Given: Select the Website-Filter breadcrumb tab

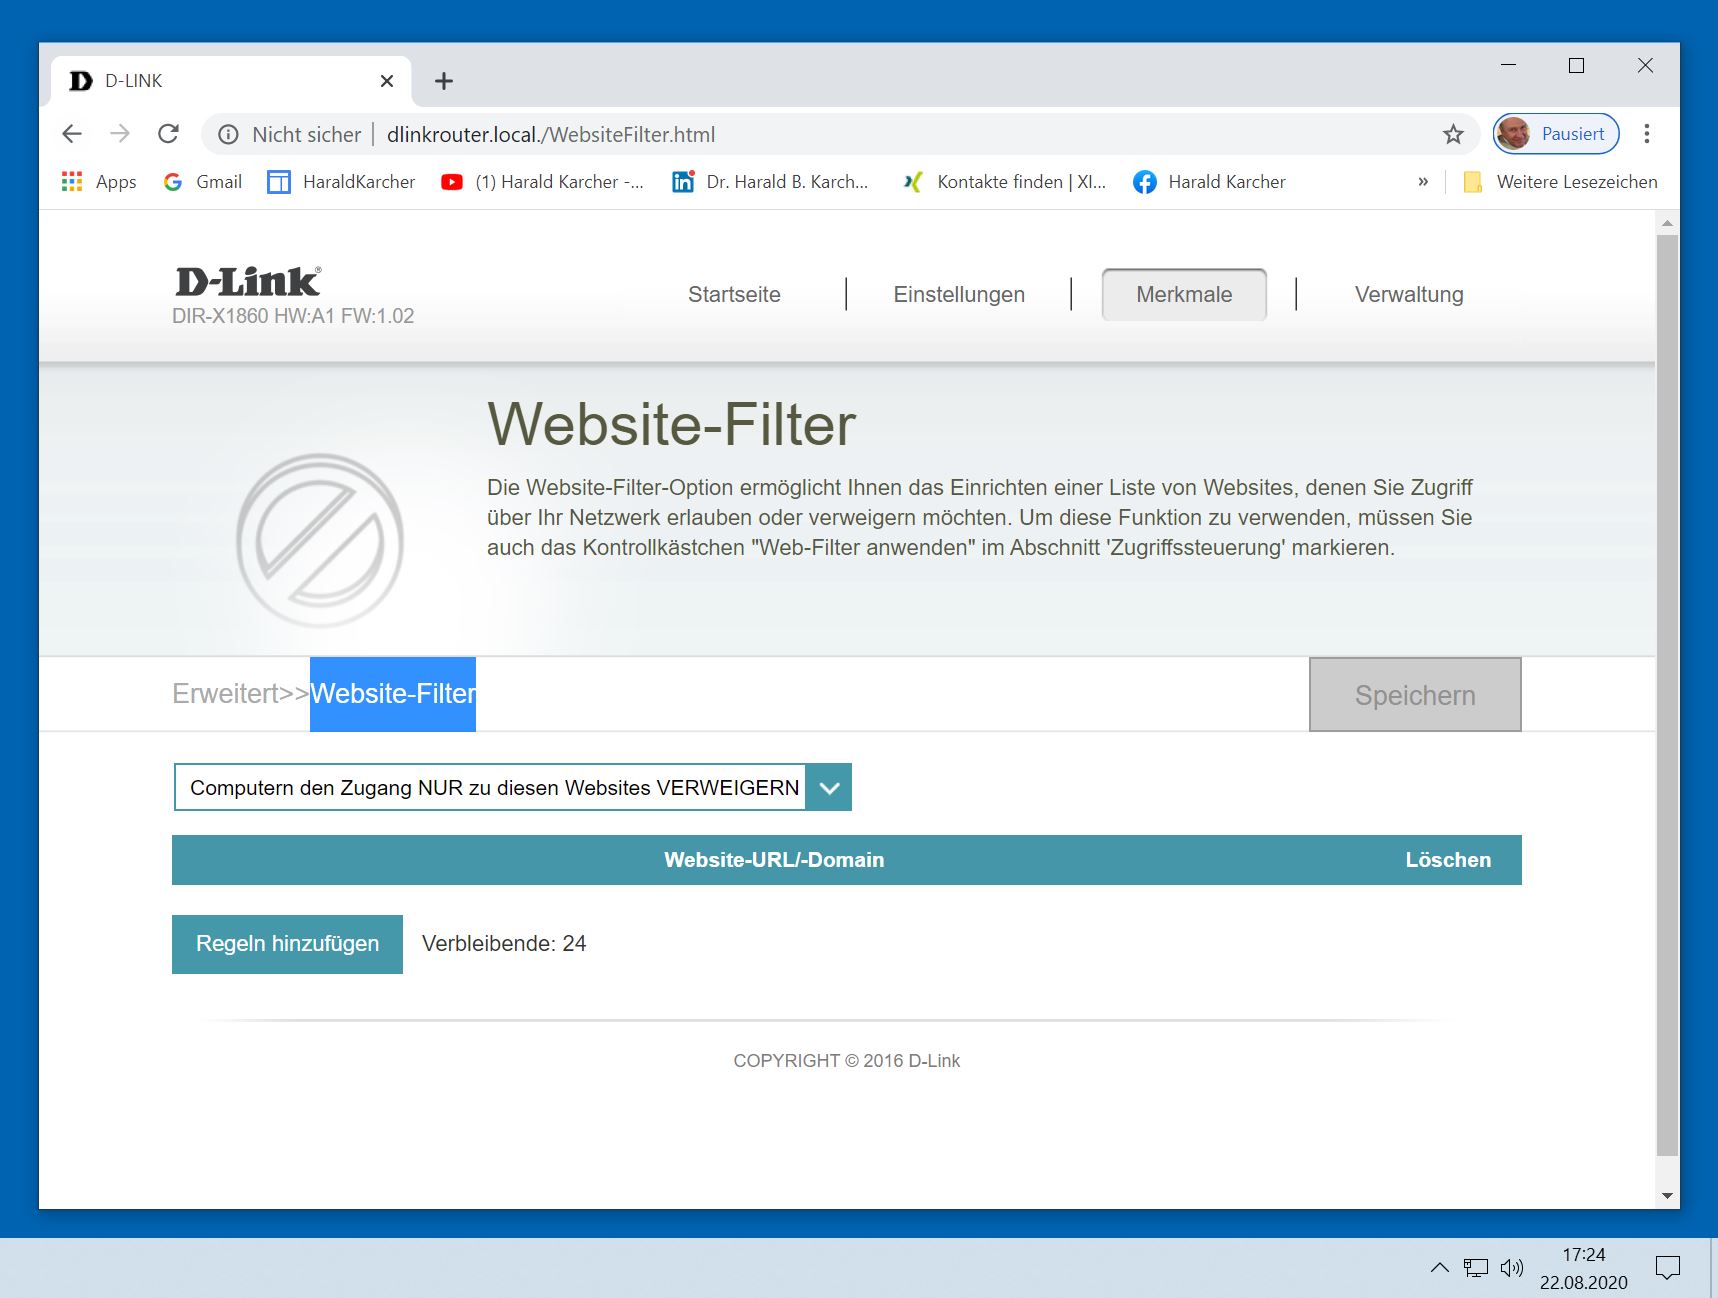Looking at the screenshot, I should click(x=393, y=694).
